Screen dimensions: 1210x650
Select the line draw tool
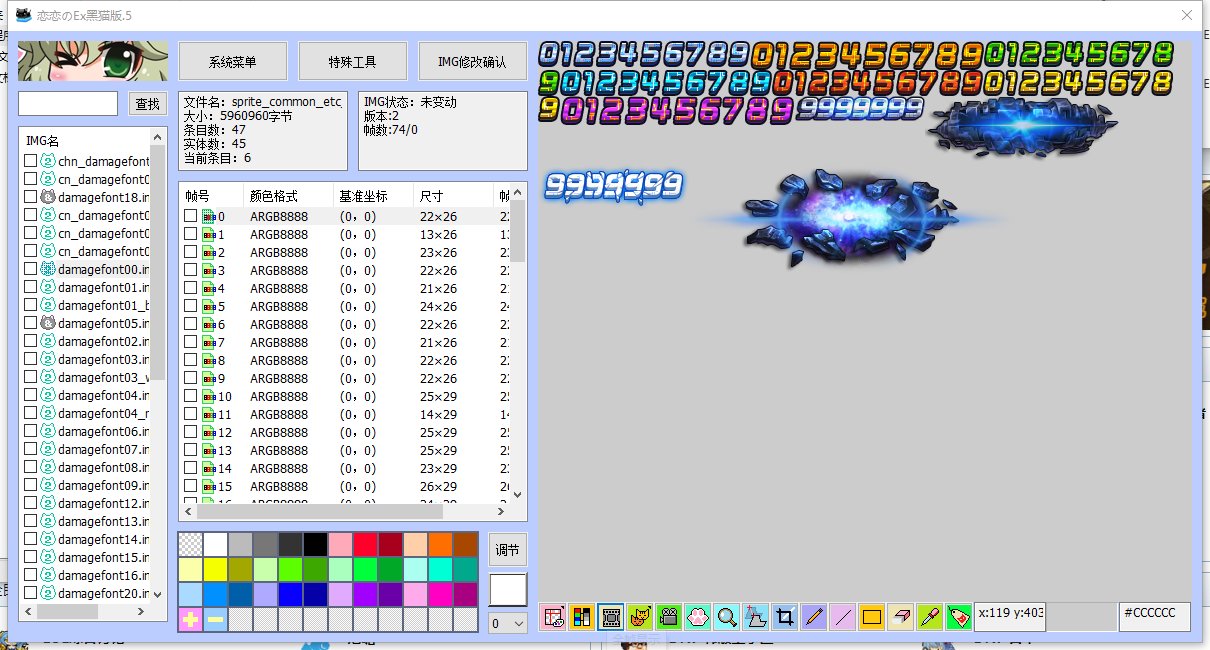(843, 617)
